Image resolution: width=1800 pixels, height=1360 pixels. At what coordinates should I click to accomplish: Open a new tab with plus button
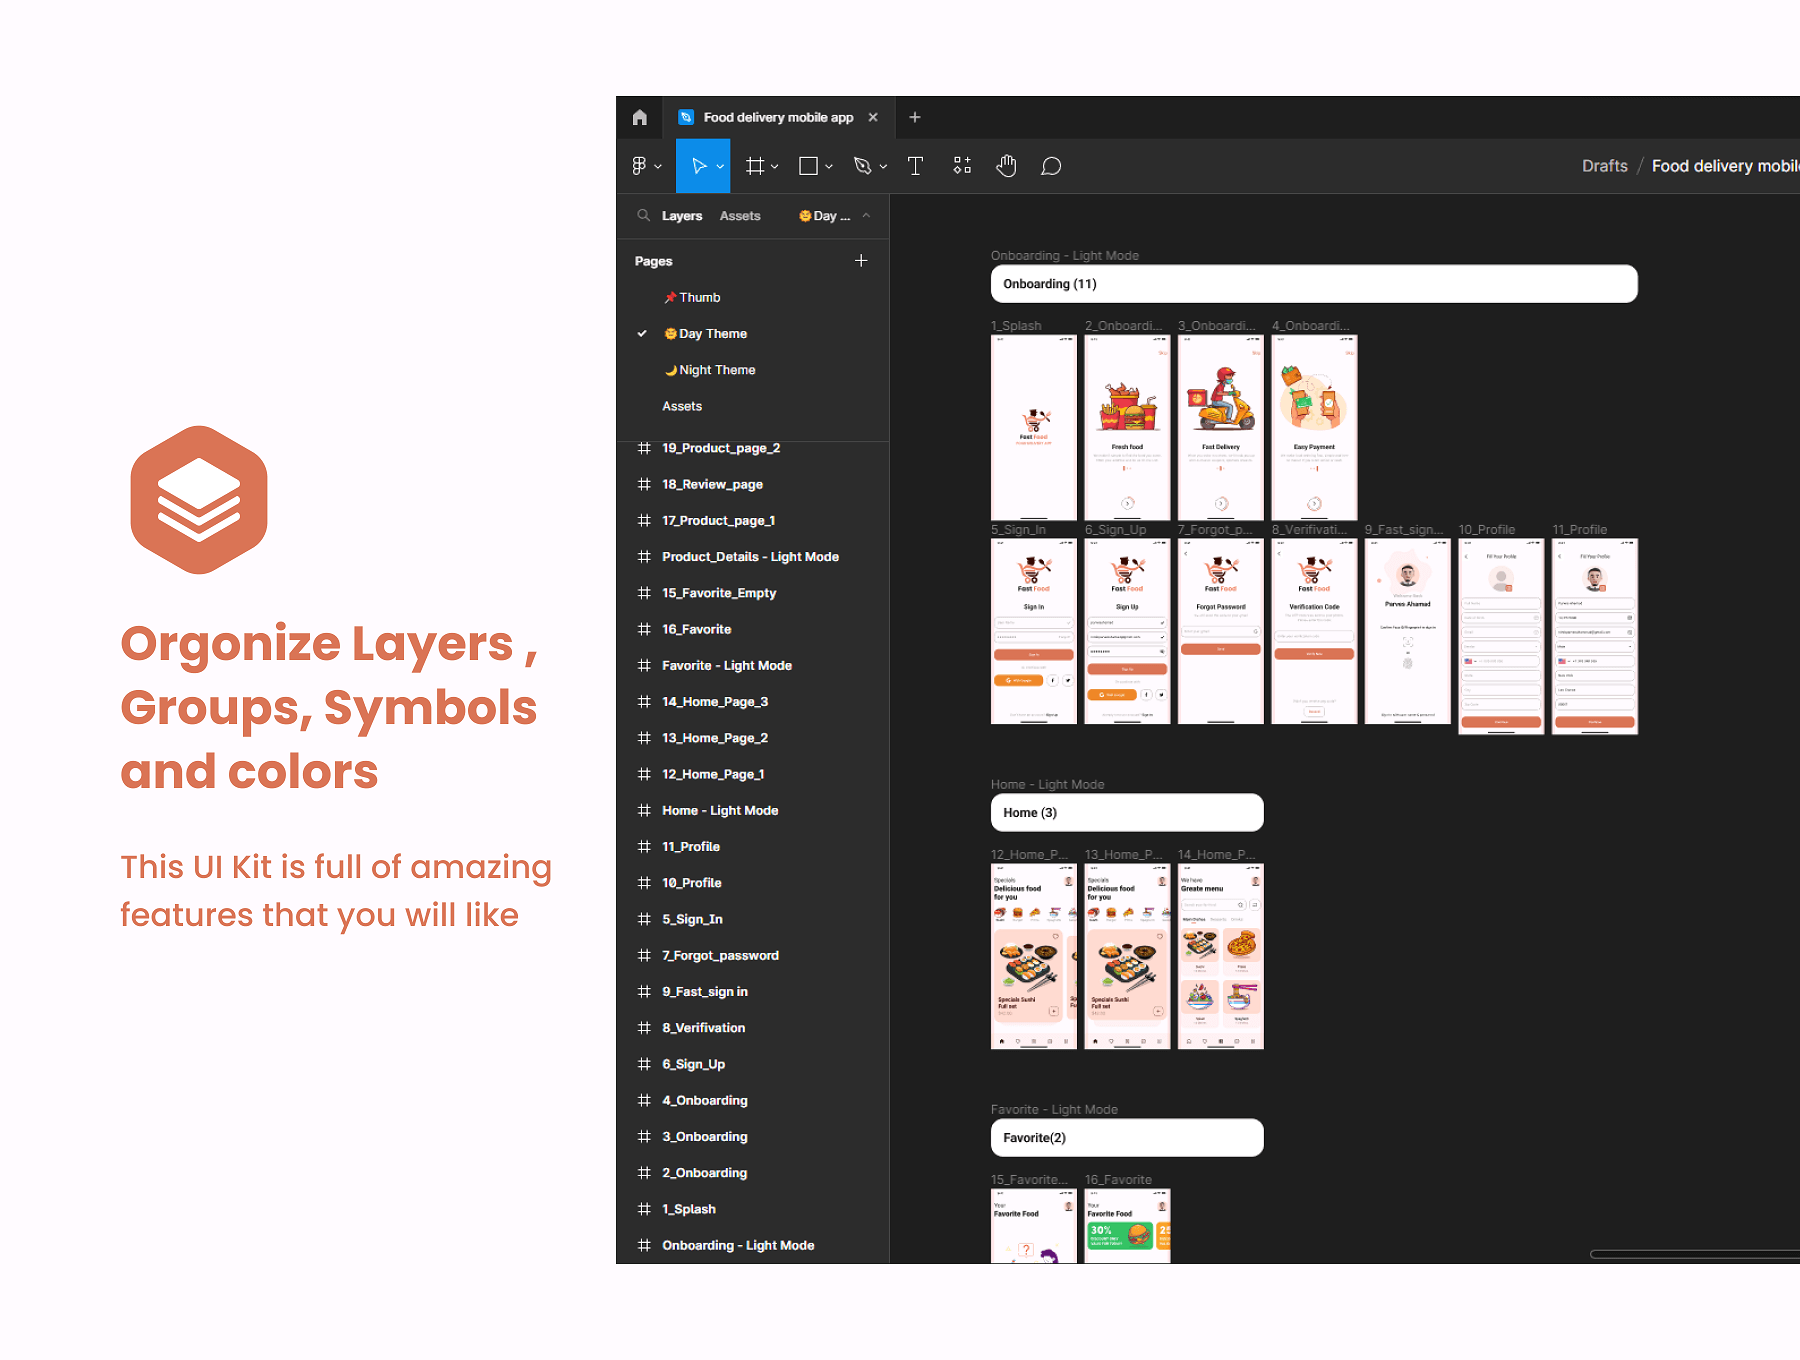tap(914, 117)
